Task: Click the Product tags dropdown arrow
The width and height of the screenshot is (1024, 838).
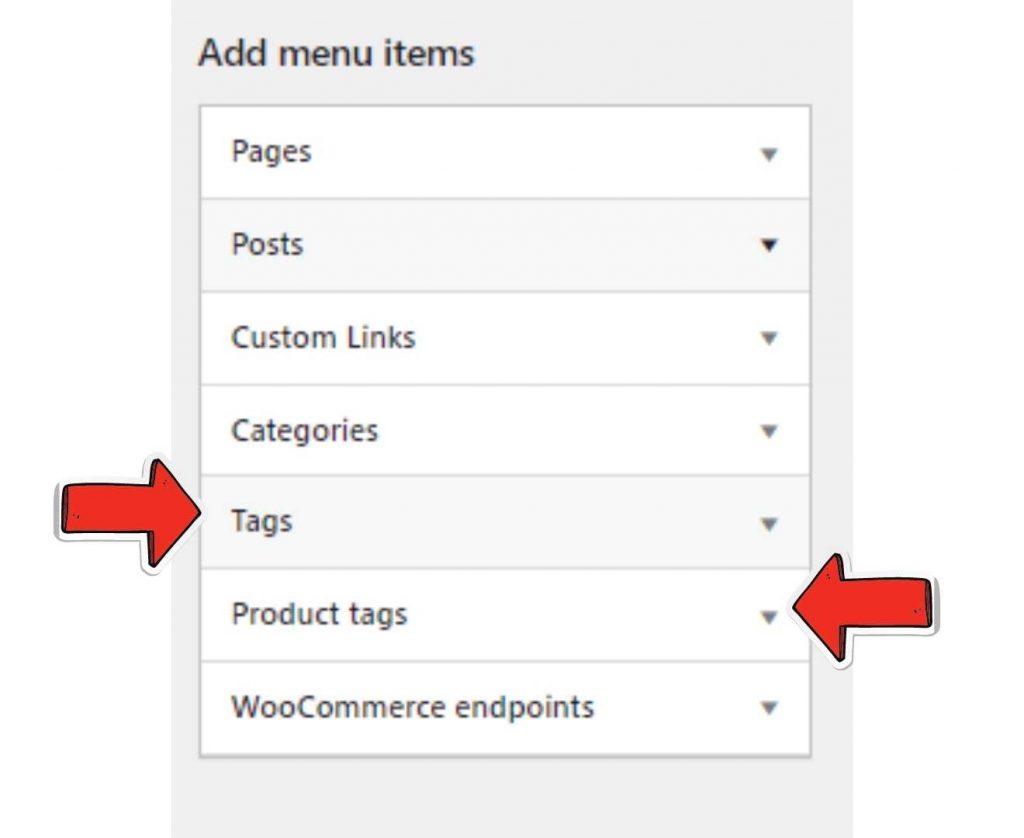Action: click(770, 616)
